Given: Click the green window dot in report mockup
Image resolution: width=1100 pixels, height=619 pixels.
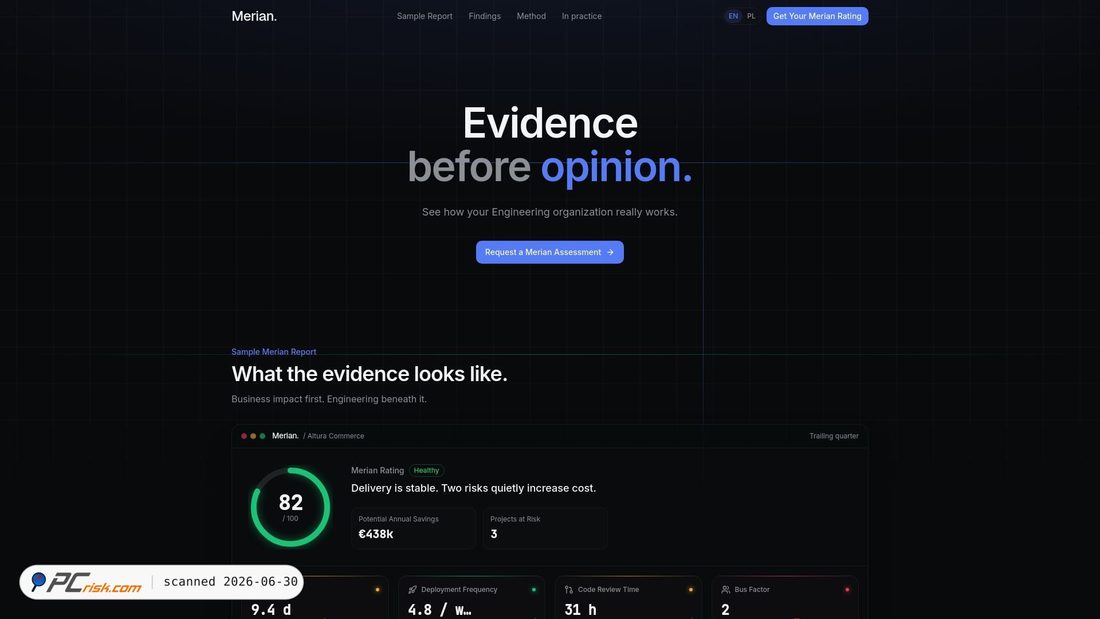Looking at the screenshot, I should tap(262, 436).
